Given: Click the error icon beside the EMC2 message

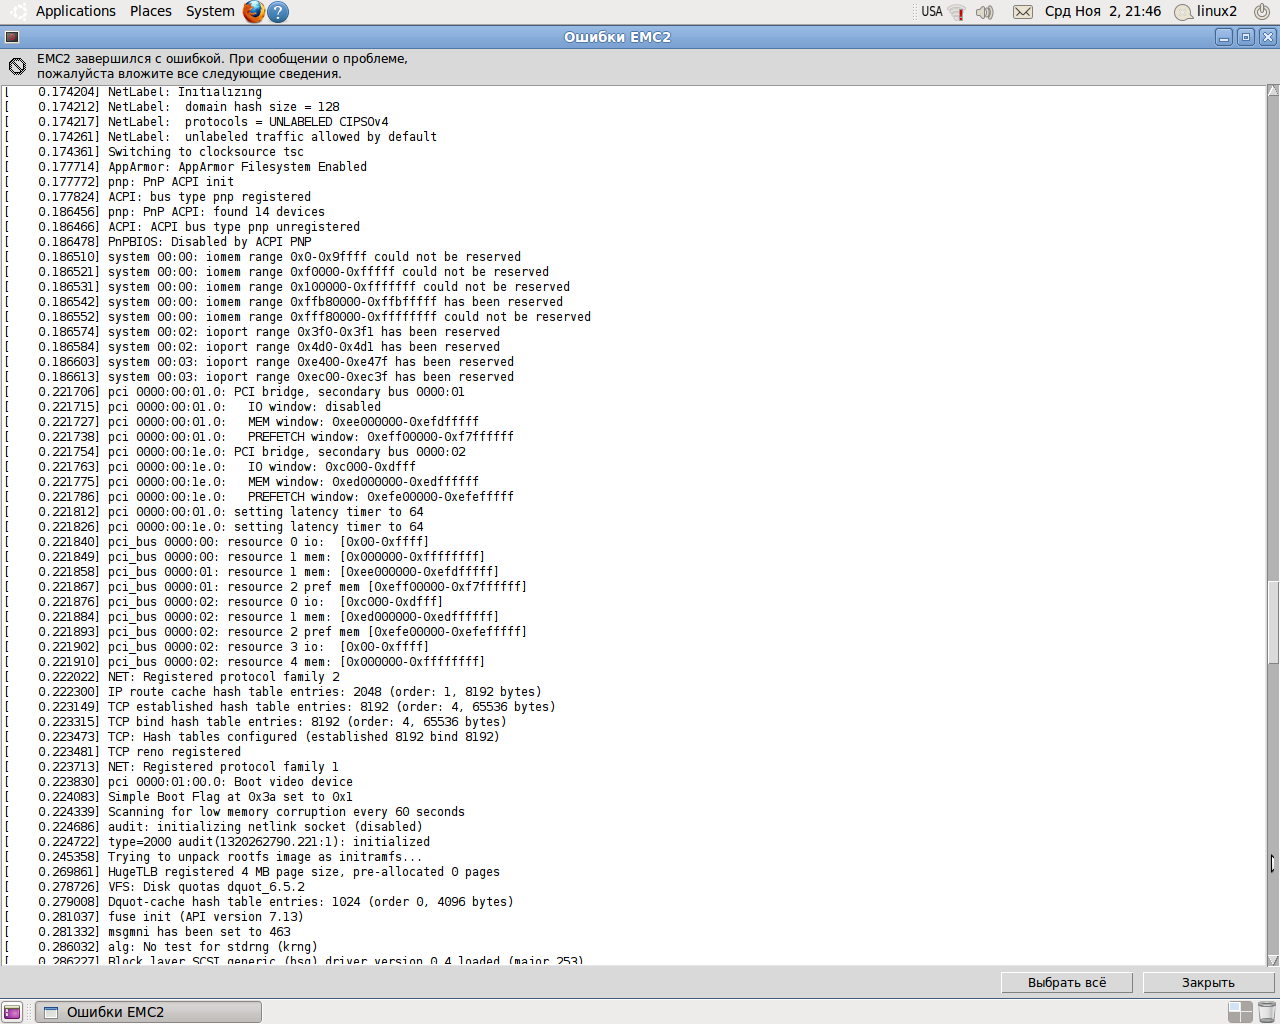Looking at the screenshot, I should (x=17, y=66).
